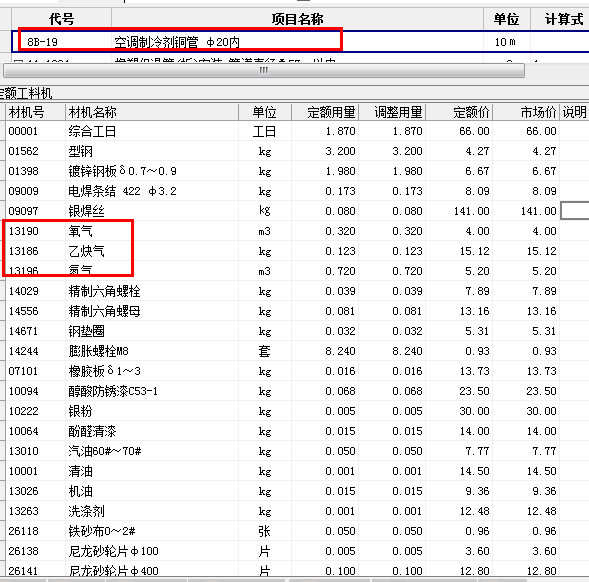
Task: Click adjusted quantity 3.200 of 型钢
Action: (x=407, y=151)
